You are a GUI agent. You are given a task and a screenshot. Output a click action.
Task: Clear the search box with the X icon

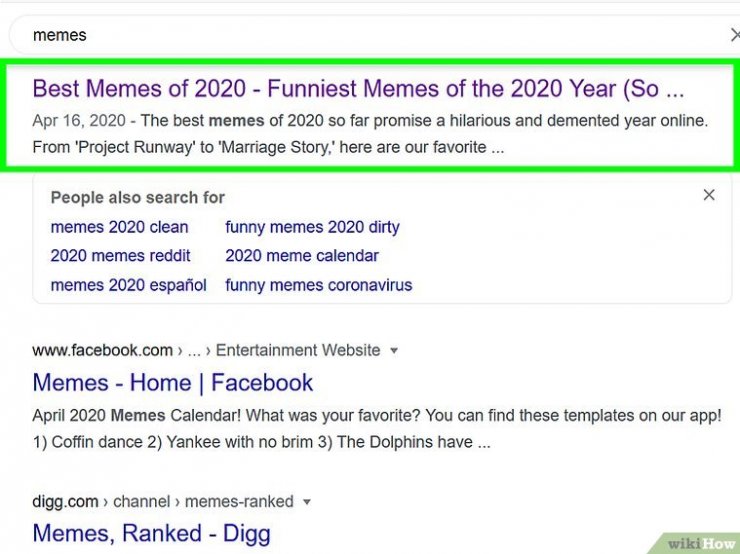click(x=733, y=35)
